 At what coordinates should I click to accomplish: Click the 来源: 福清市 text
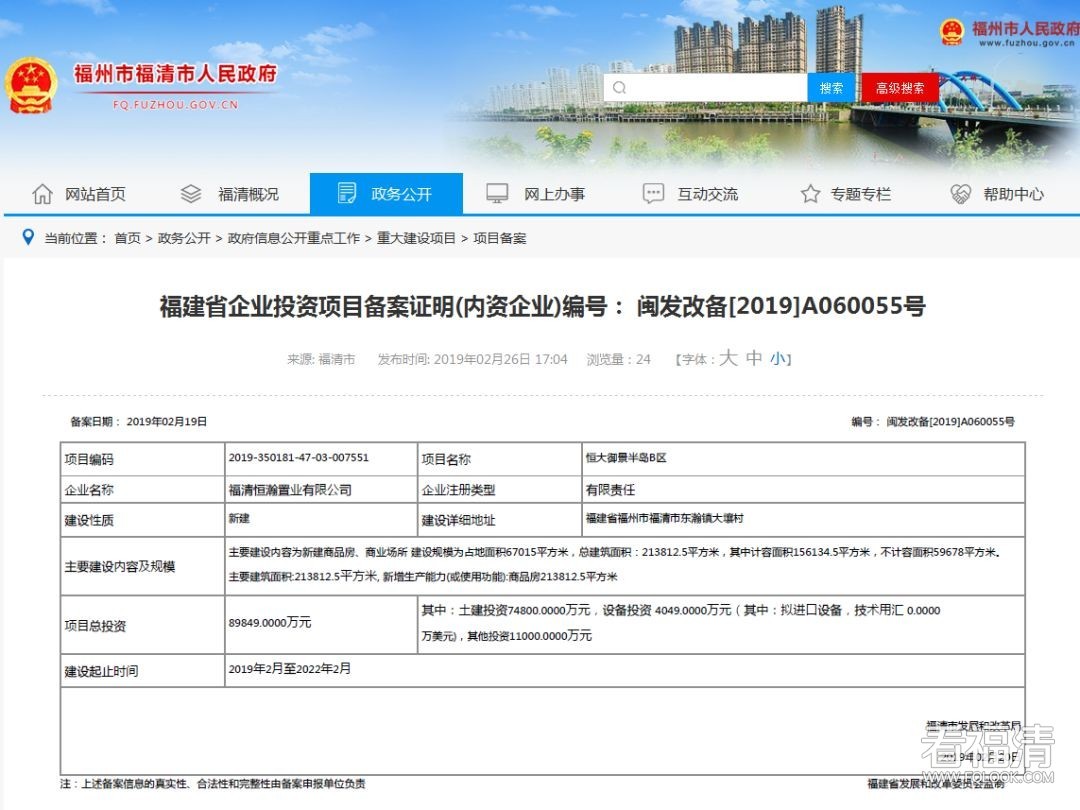tap(321, 360)
